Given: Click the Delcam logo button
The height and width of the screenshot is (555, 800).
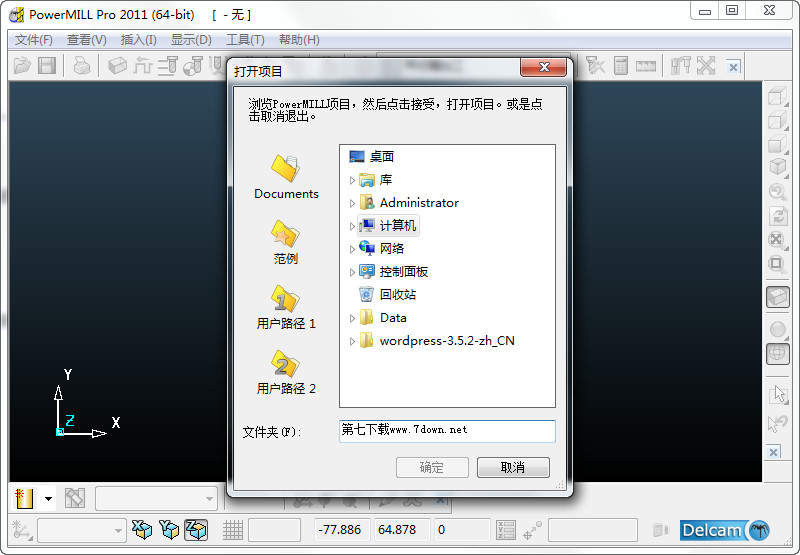Looking at the screenshot, I should tap(725, 531).
